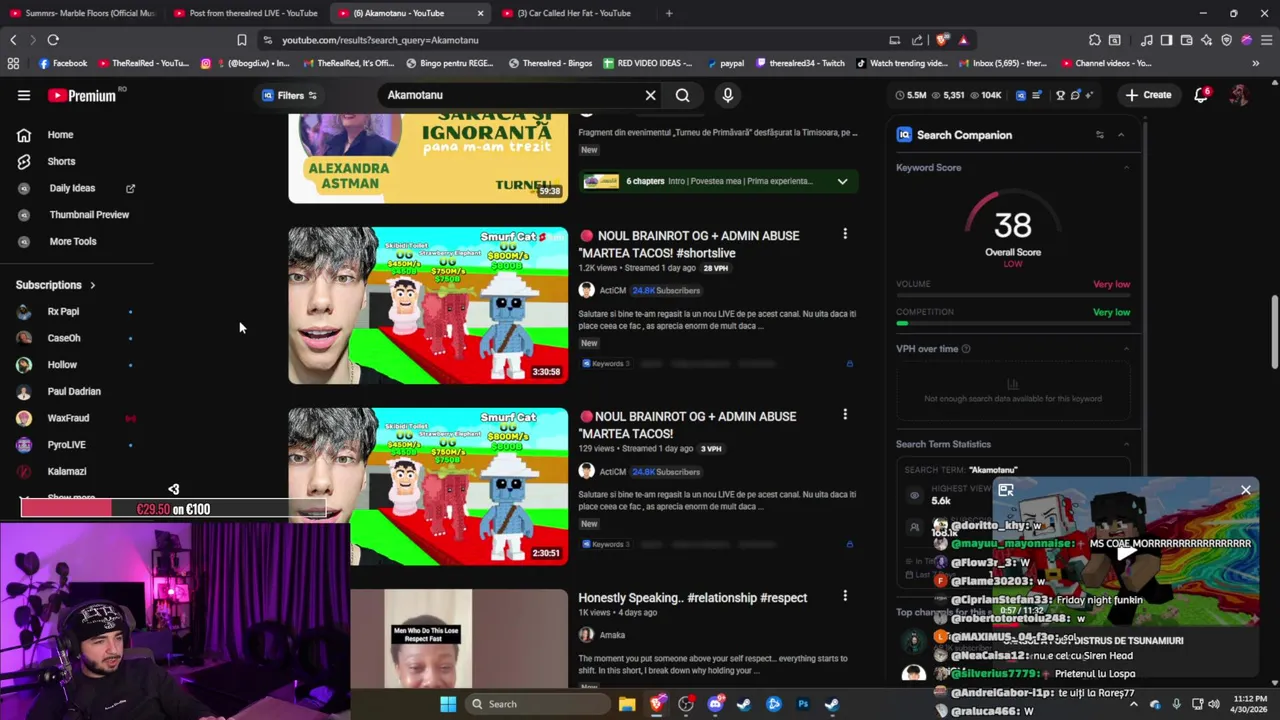Show hidden system tray icons
Image resolution: width=1280 pixels, height=720 pixels.
click(1133, 704)
